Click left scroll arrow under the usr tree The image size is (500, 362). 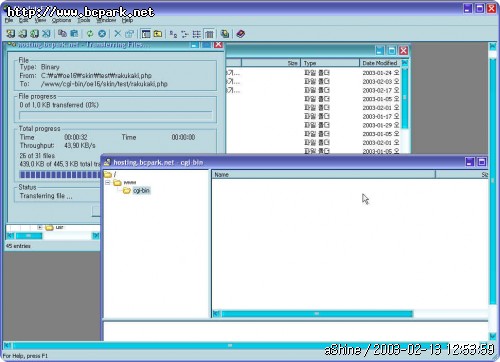(x=10, y=236)
